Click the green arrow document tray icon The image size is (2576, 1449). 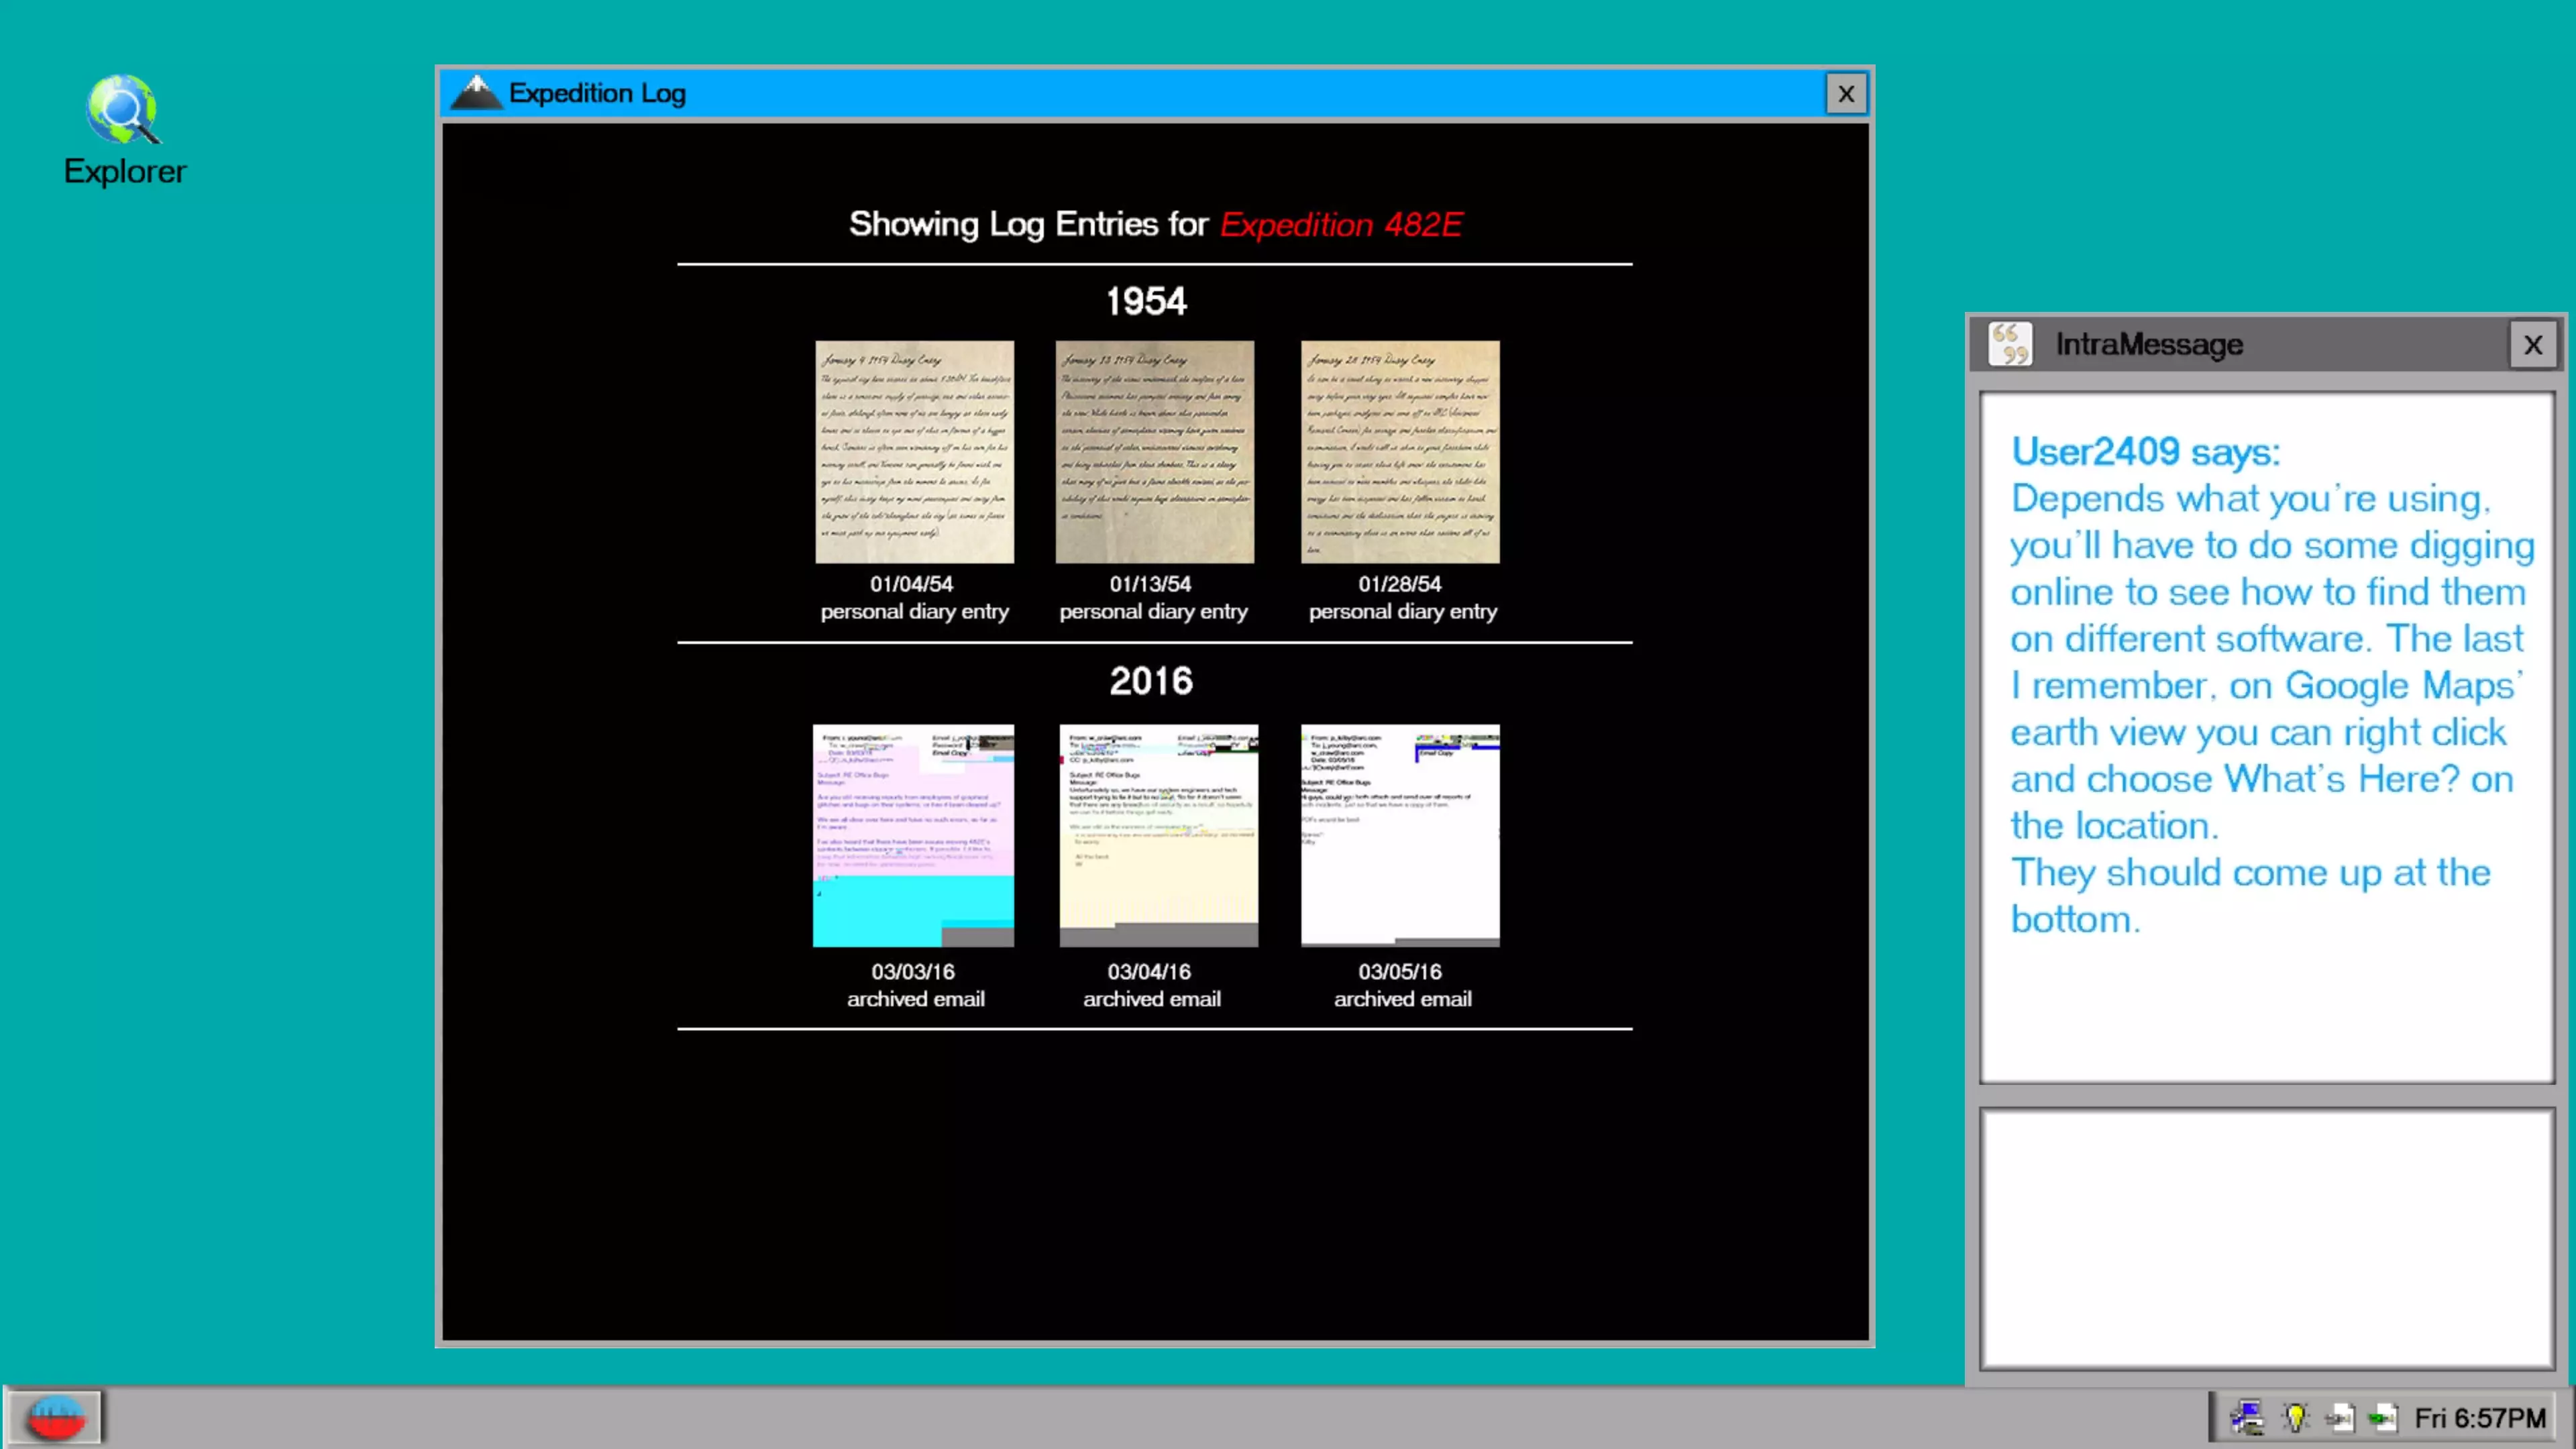[2383, 1417]
